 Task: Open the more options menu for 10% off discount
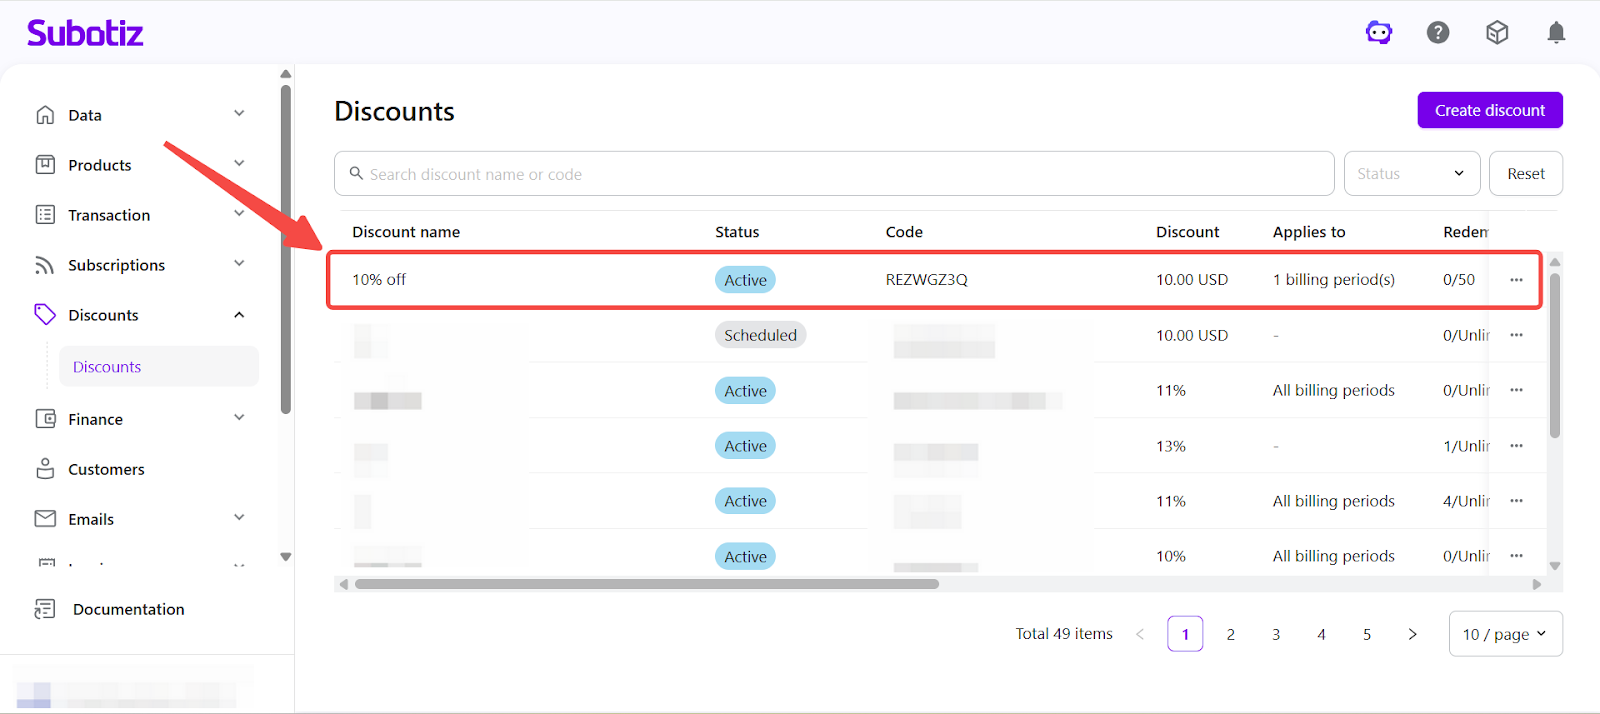[x=1516, y=280]
